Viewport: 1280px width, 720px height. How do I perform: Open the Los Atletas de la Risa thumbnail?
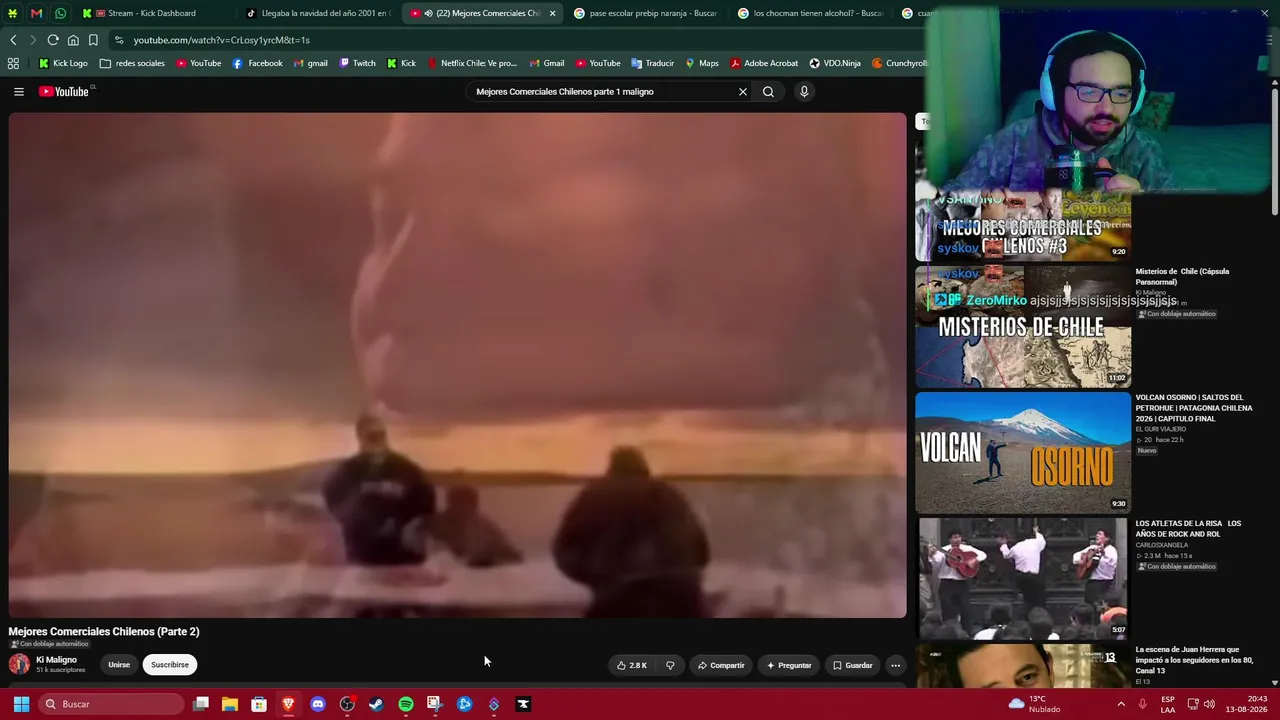[x=1023, y=579]
